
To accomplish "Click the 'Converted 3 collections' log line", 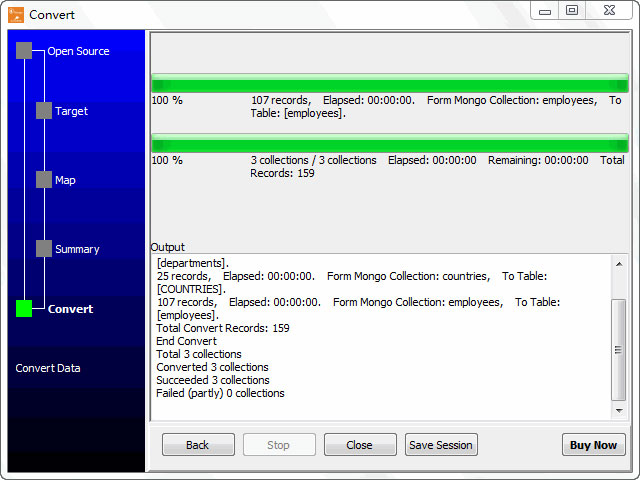I will [x=212, y=367].
